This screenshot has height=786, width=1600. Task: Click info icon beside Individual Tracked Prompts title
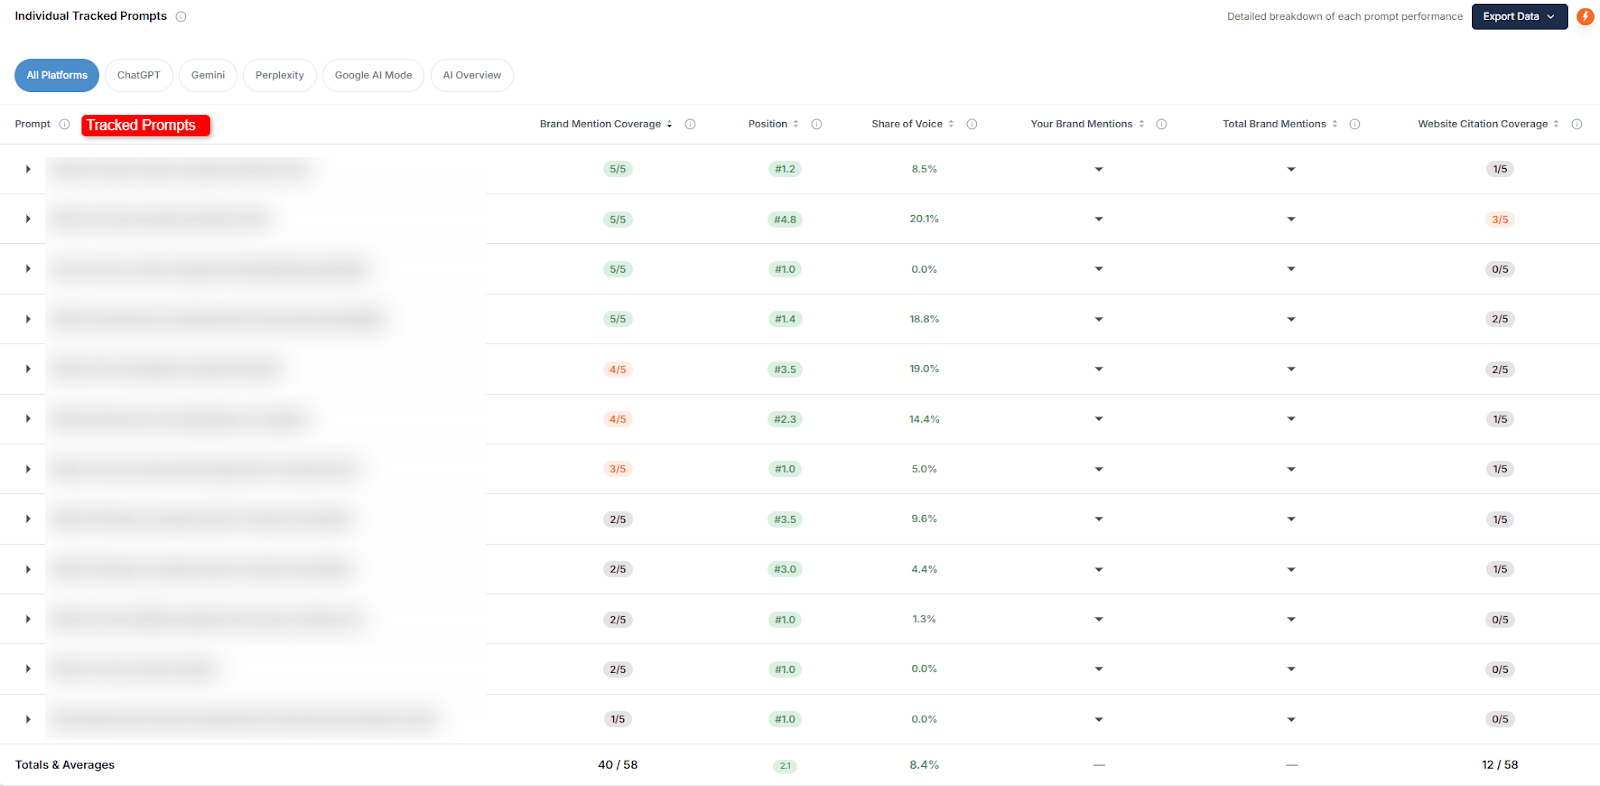(x=181, y=17)
